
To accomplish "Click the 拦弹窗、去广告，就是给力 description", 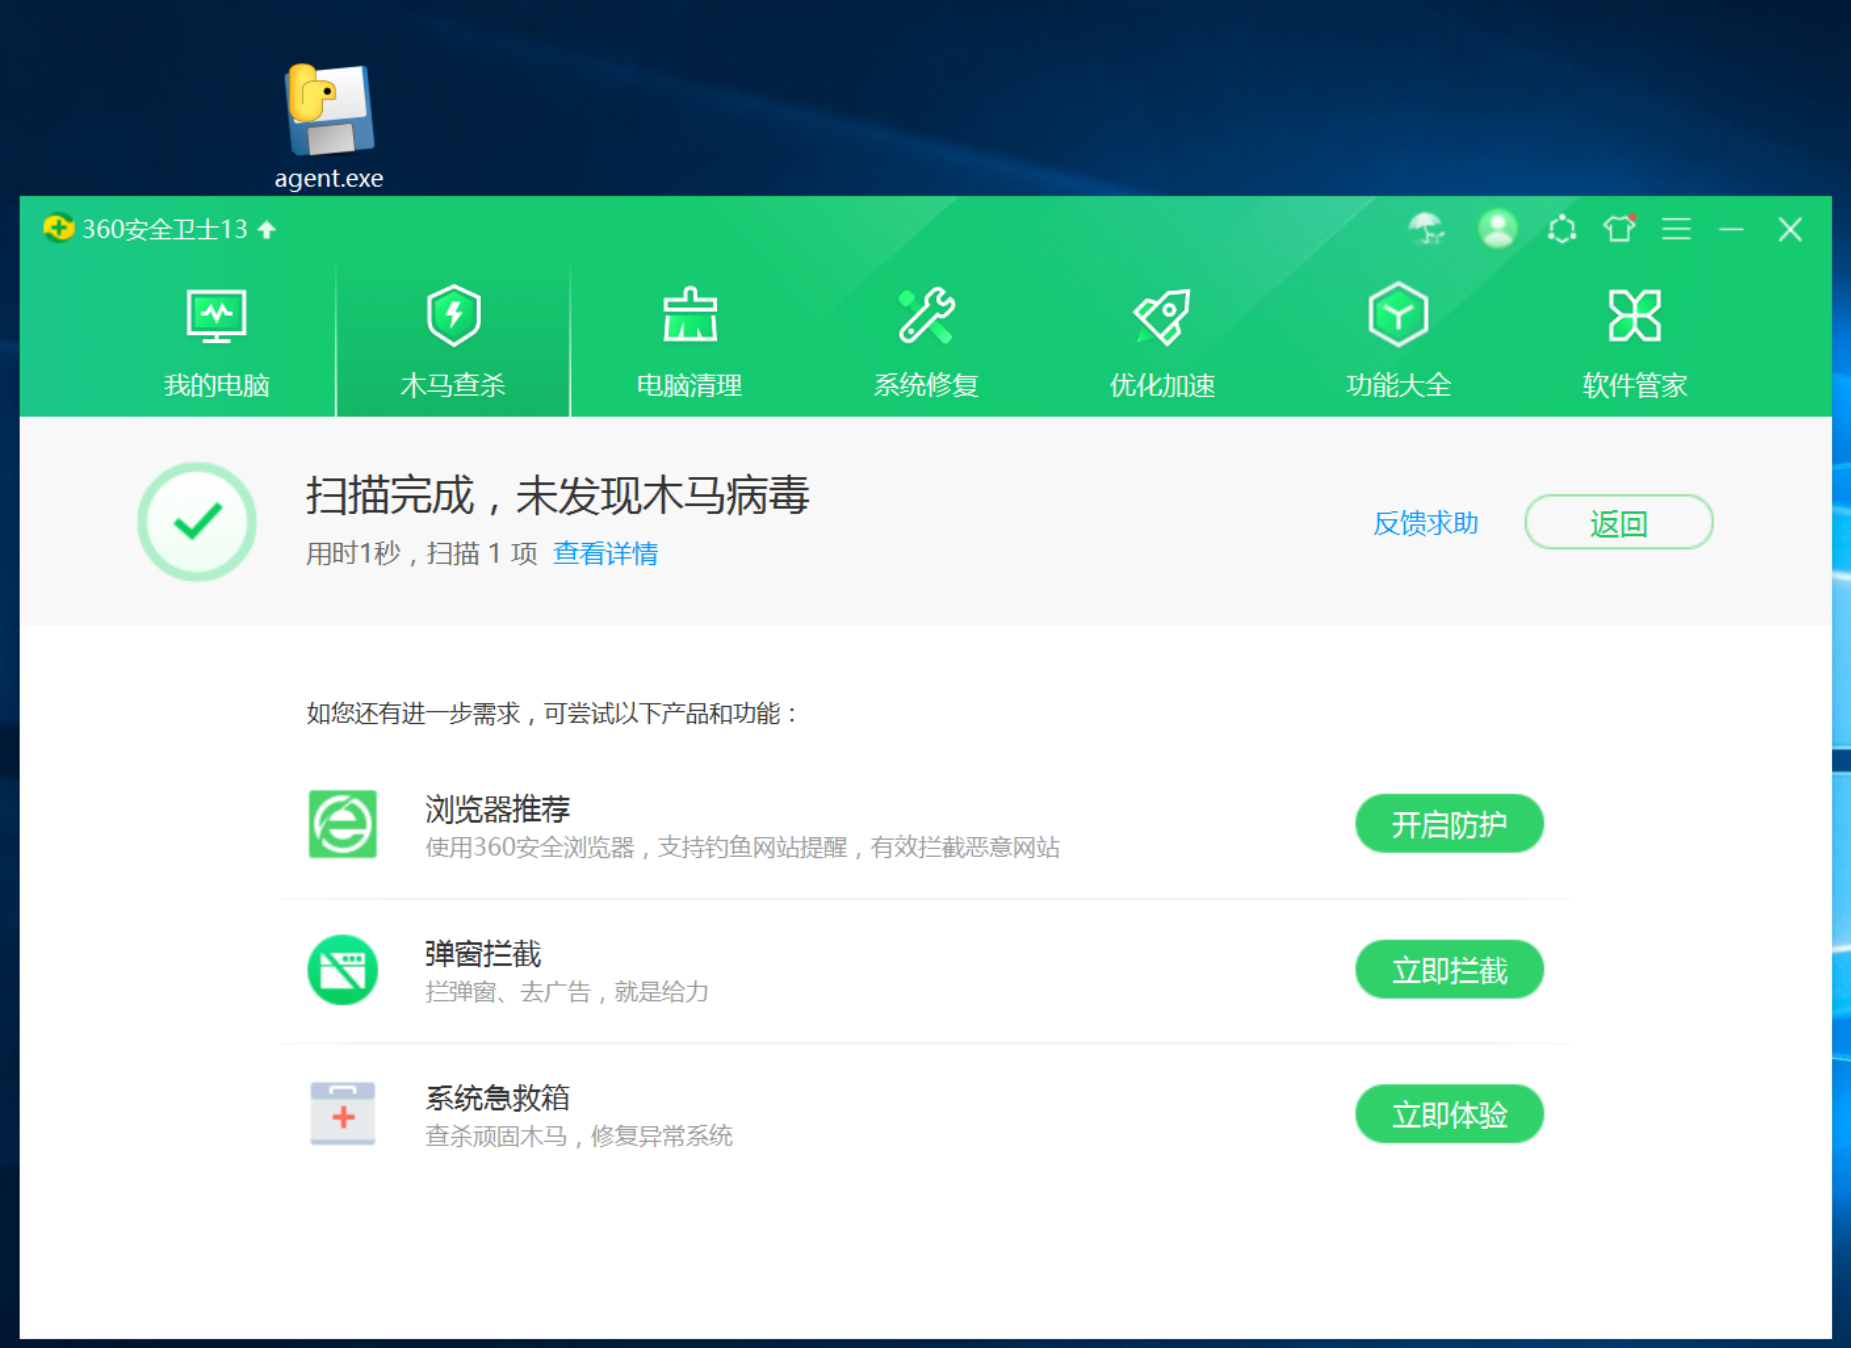I will tap(567, 992).
